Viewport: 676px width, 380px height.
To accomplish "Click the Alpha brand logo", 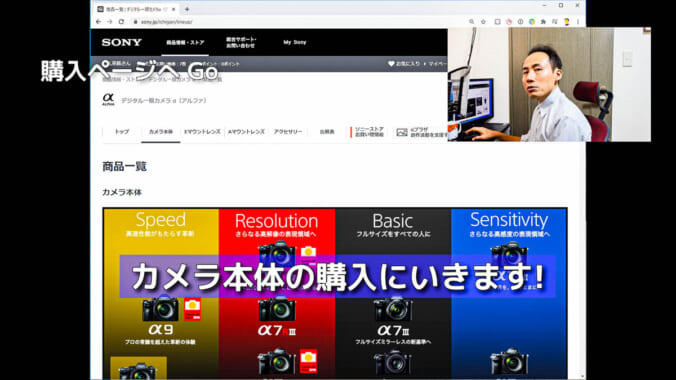I will 108,100.
